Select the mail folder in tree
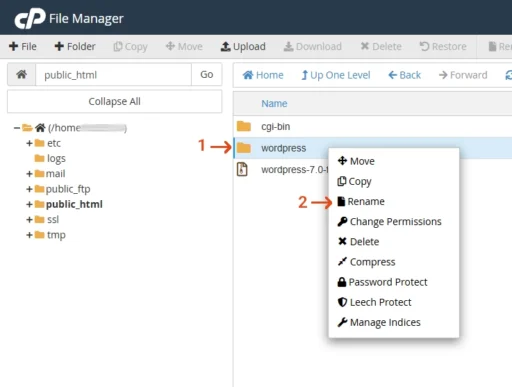The image size is (512, 387). 55,174
